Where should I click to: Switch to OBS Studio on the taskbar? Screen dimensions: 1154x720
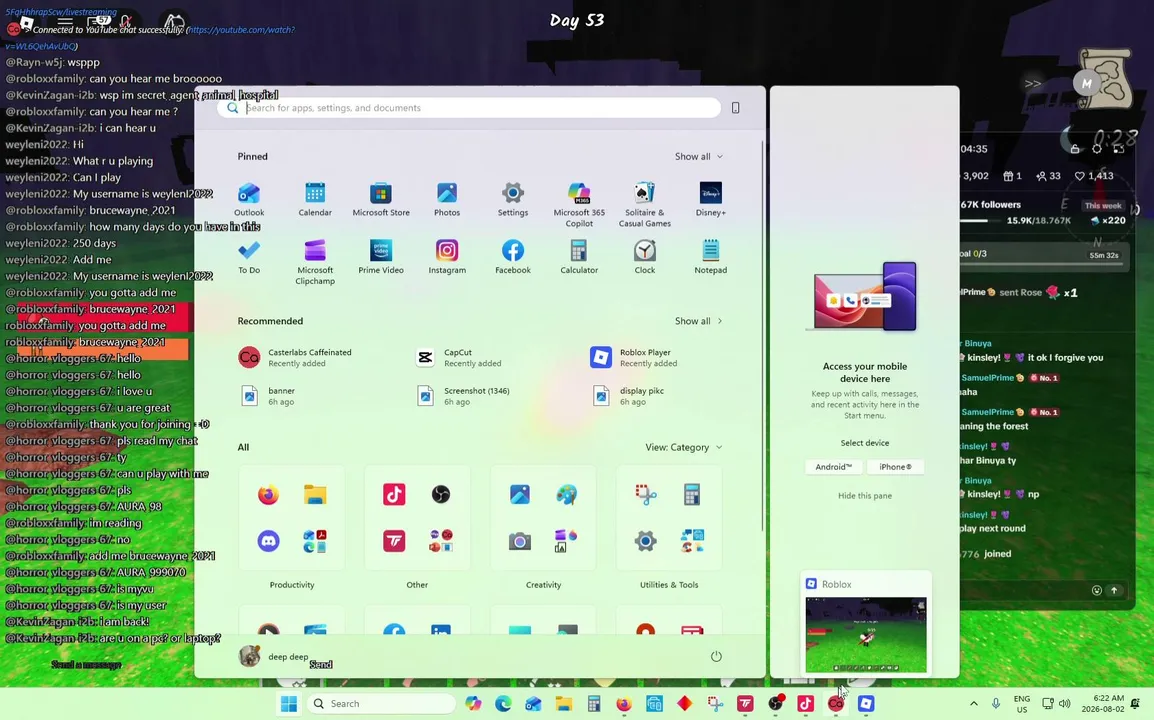pyautogui.click(x=775, y=704)
